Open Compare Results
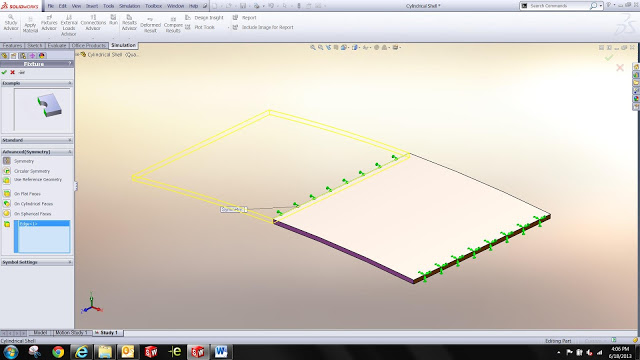 (x=173, y=25)
